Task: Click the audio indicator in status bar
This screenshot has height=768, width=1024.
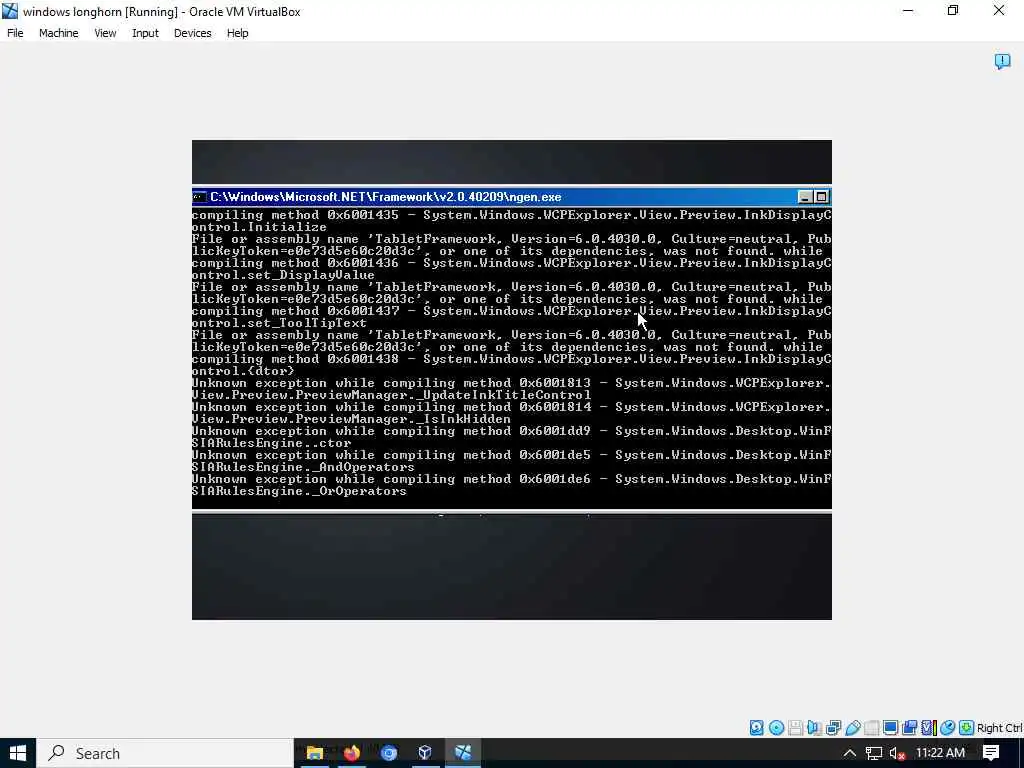Action: tap(814, 728)
